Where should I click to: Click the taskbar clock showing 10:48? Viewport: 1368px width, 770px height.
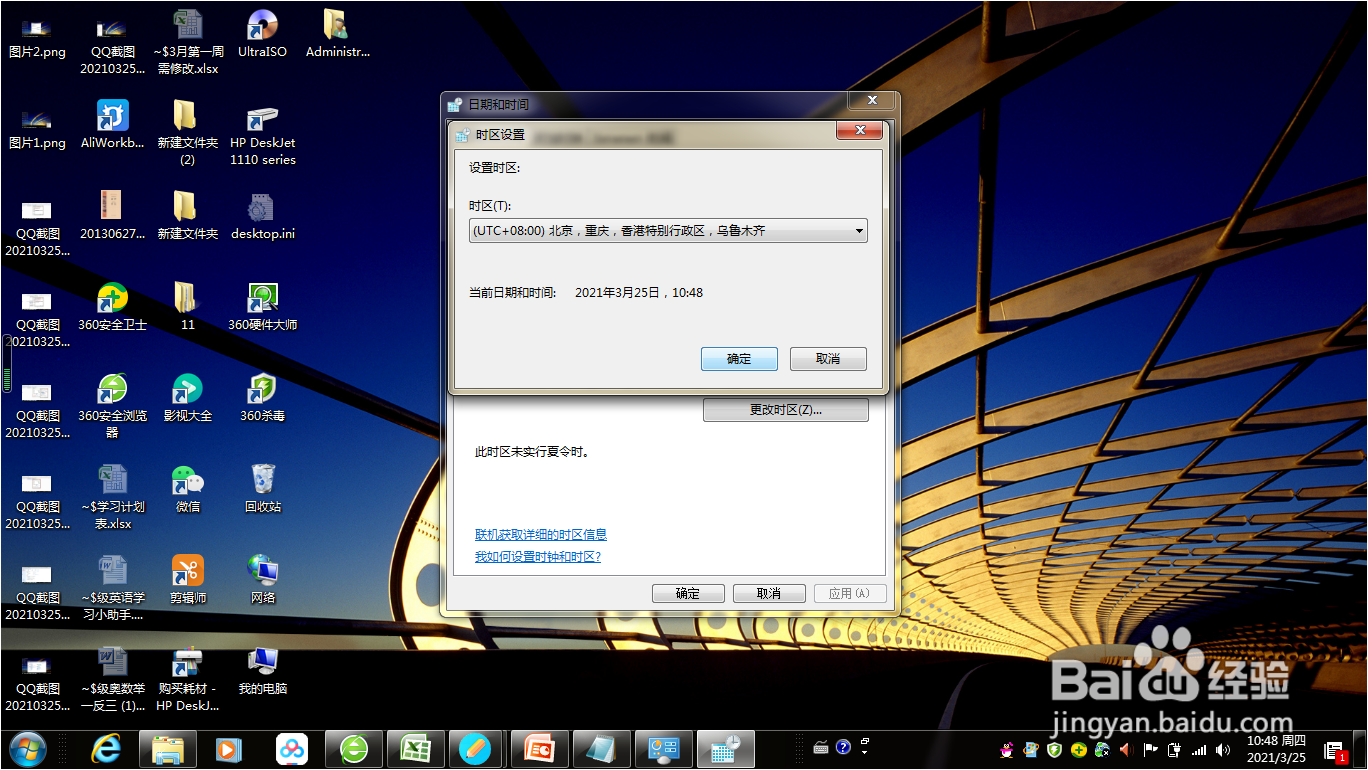point(1275,749)
